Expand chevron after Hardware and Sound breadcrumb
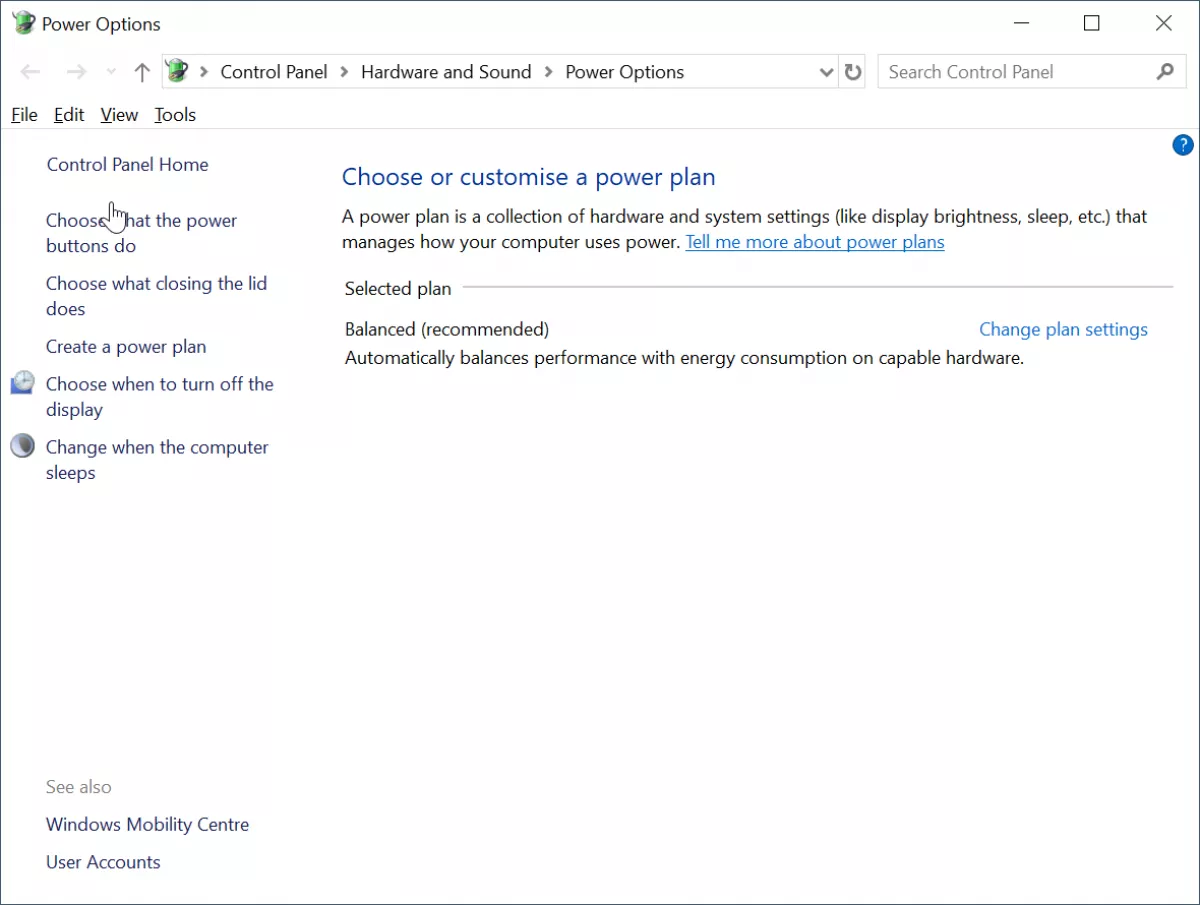The height and width of the screenshot is (905, 1200). click(x=549, y=72)
